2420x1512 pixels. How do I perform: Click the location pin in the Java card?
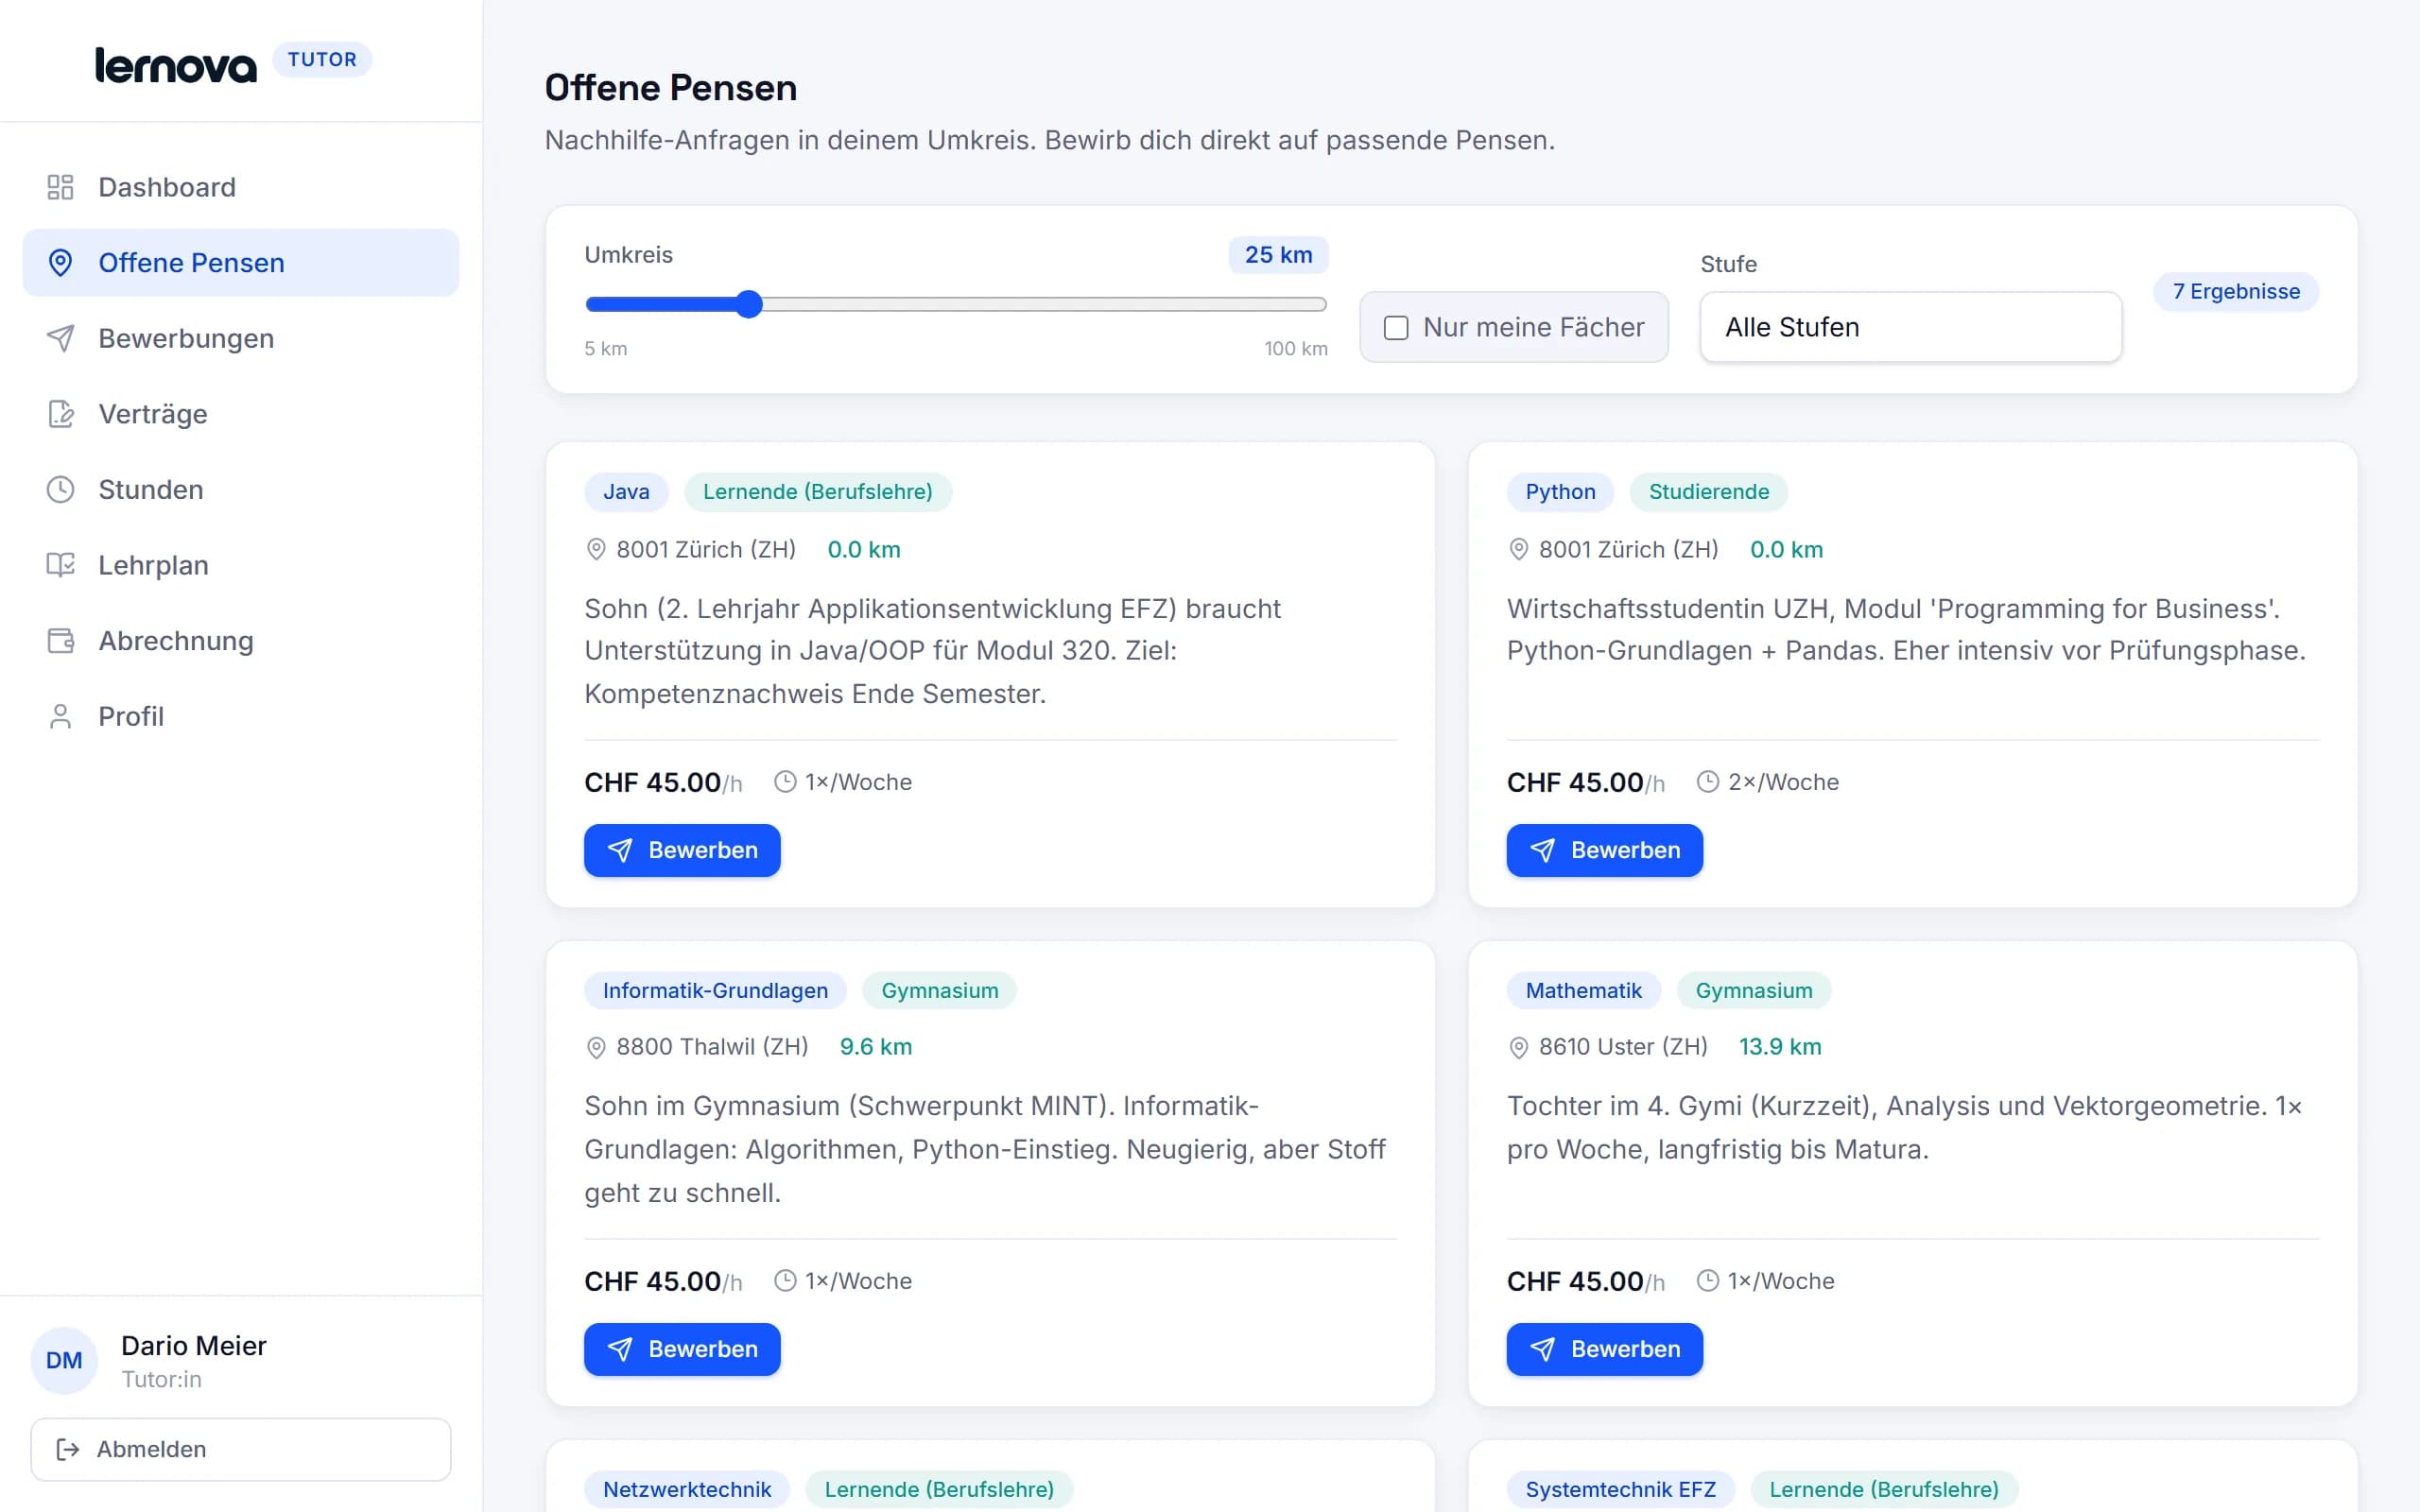pyautogui.click(x=596, y=549)
